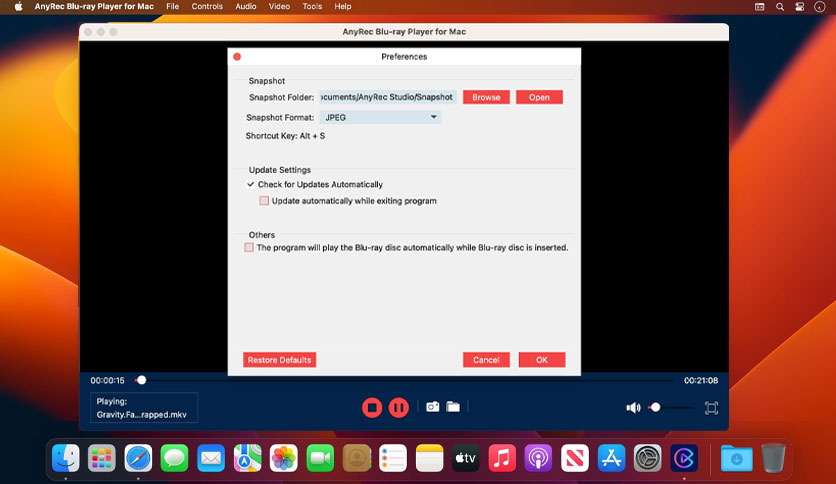Click Browse for snapshot folder

click(486, 97)
